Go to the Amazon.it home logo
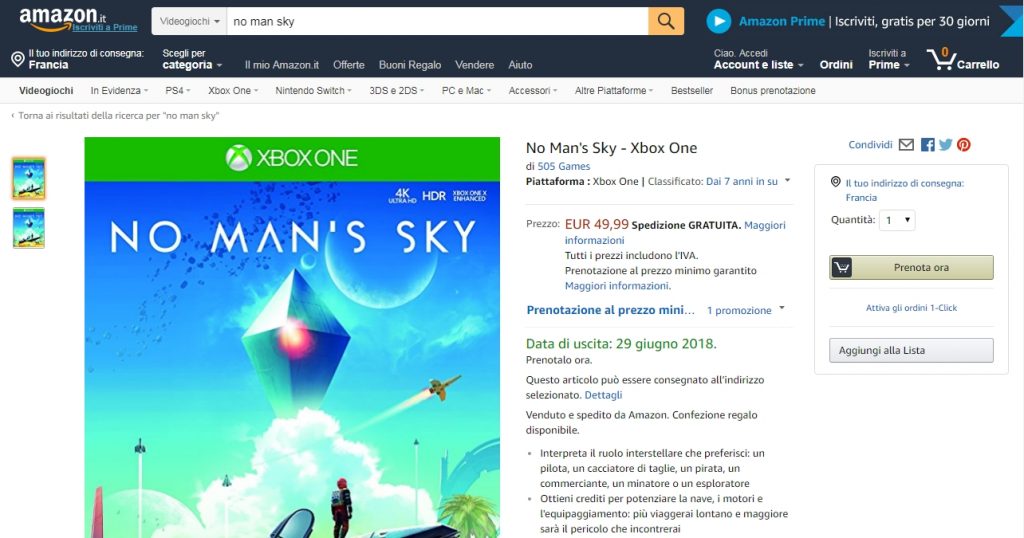 pos(63,20)
